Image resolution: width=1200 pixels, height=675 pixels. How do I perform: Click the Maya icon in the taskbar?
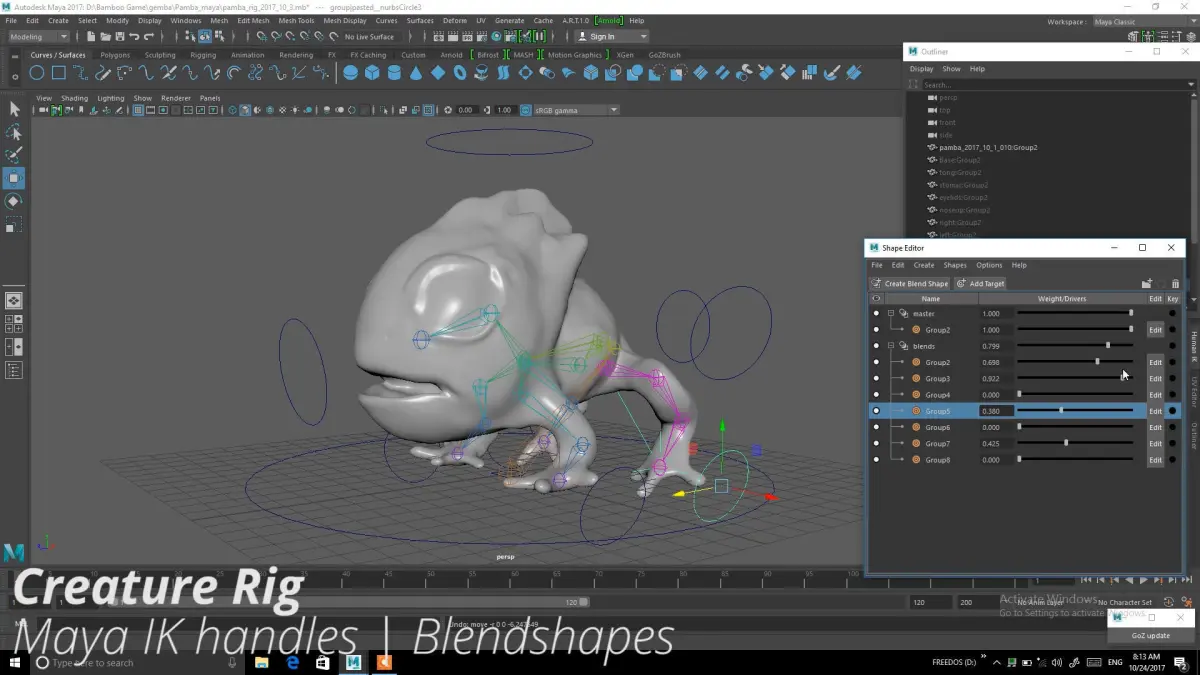tap(353, 662)
